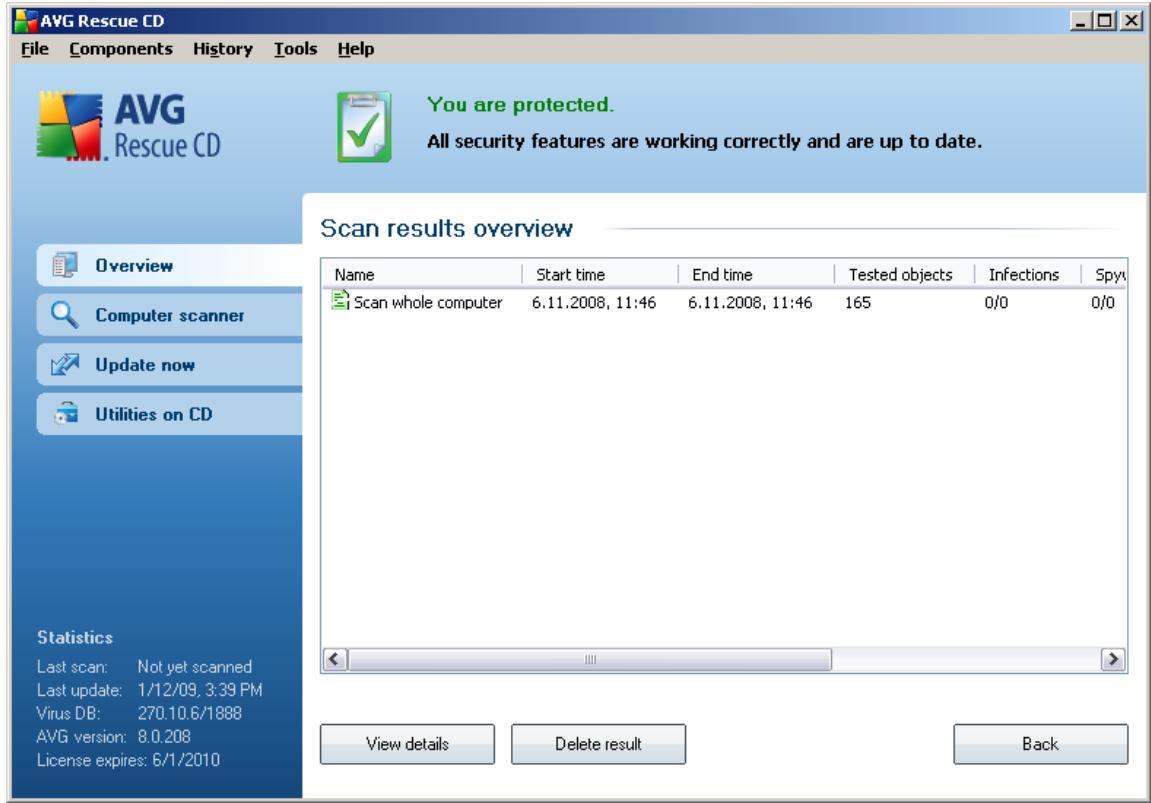Viewport: 1151px width, 803px height.
Task: Close the AVG Rescue CD window
Action: click(1131, 21)
